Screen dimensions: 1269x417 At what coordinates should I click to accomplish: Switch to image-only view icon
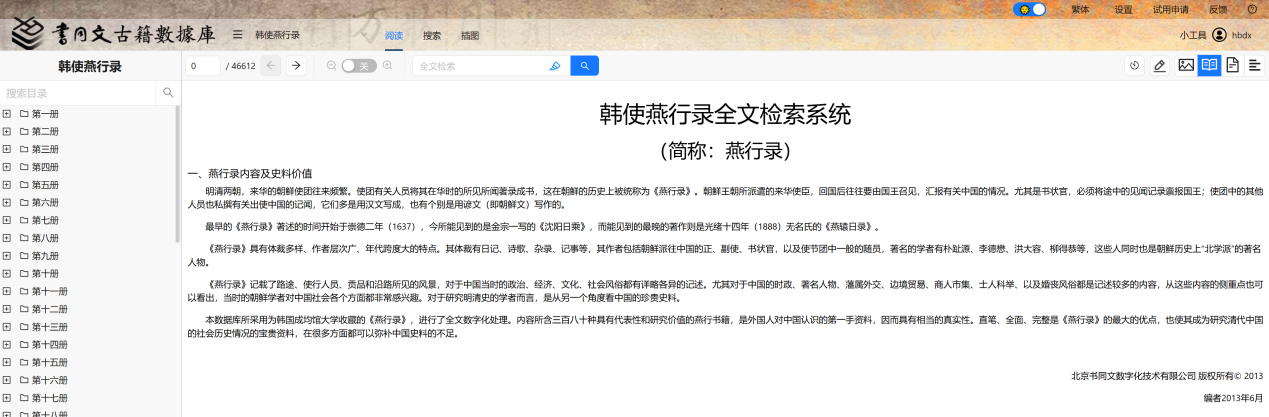point(1186,66)
